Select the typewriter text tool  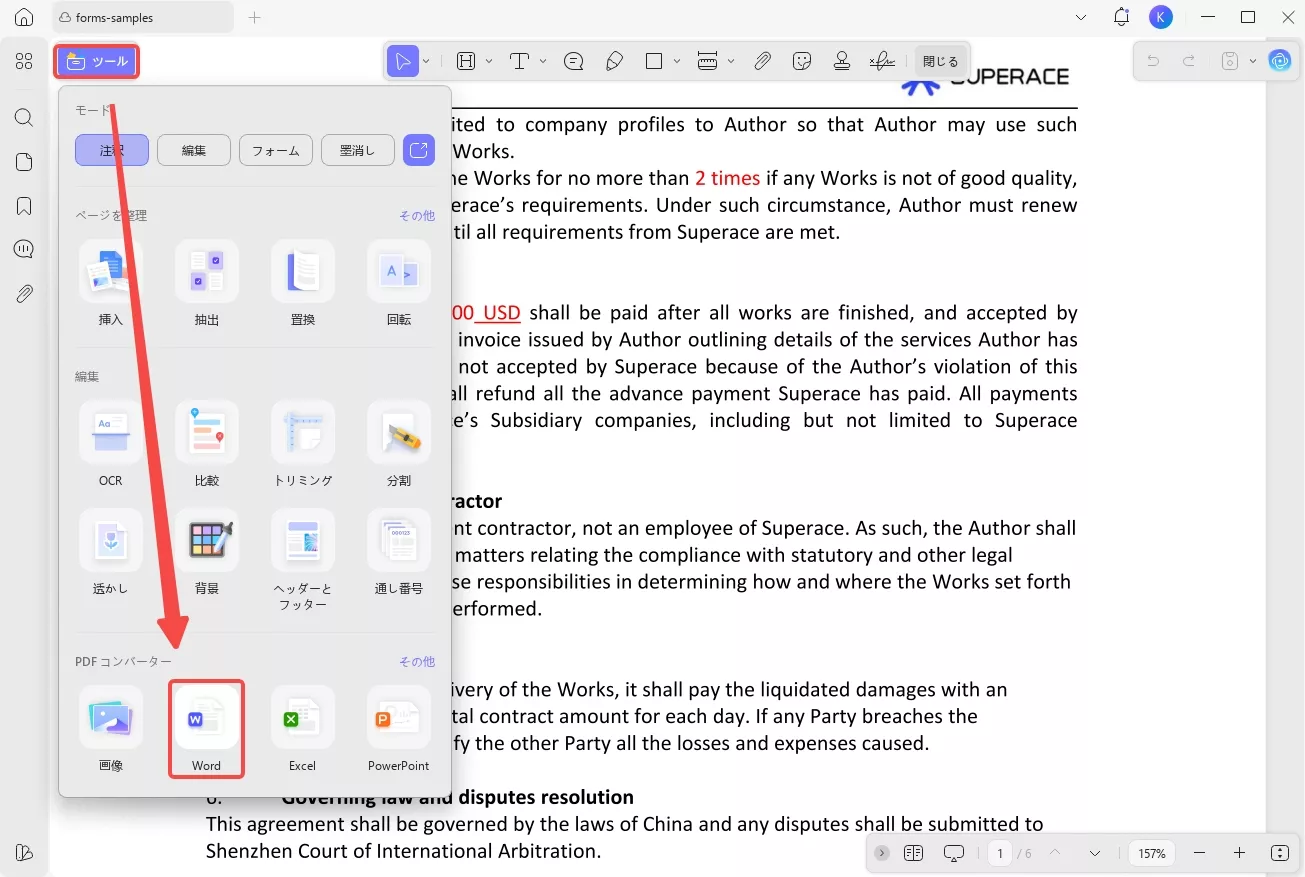pos(519,62)
